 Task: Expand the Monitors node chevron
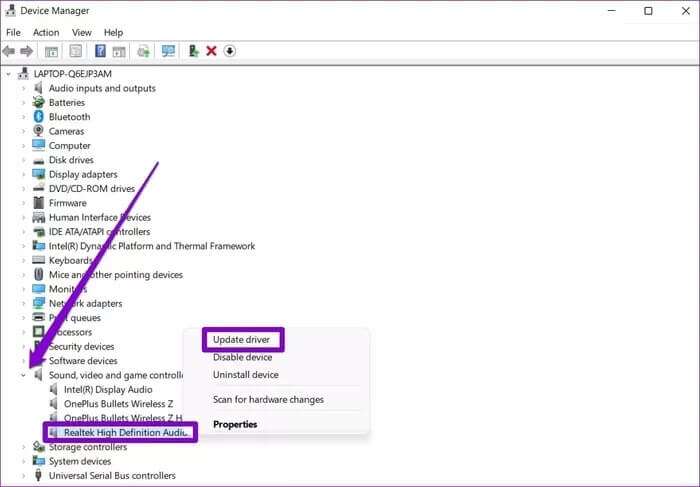point(23,289)
